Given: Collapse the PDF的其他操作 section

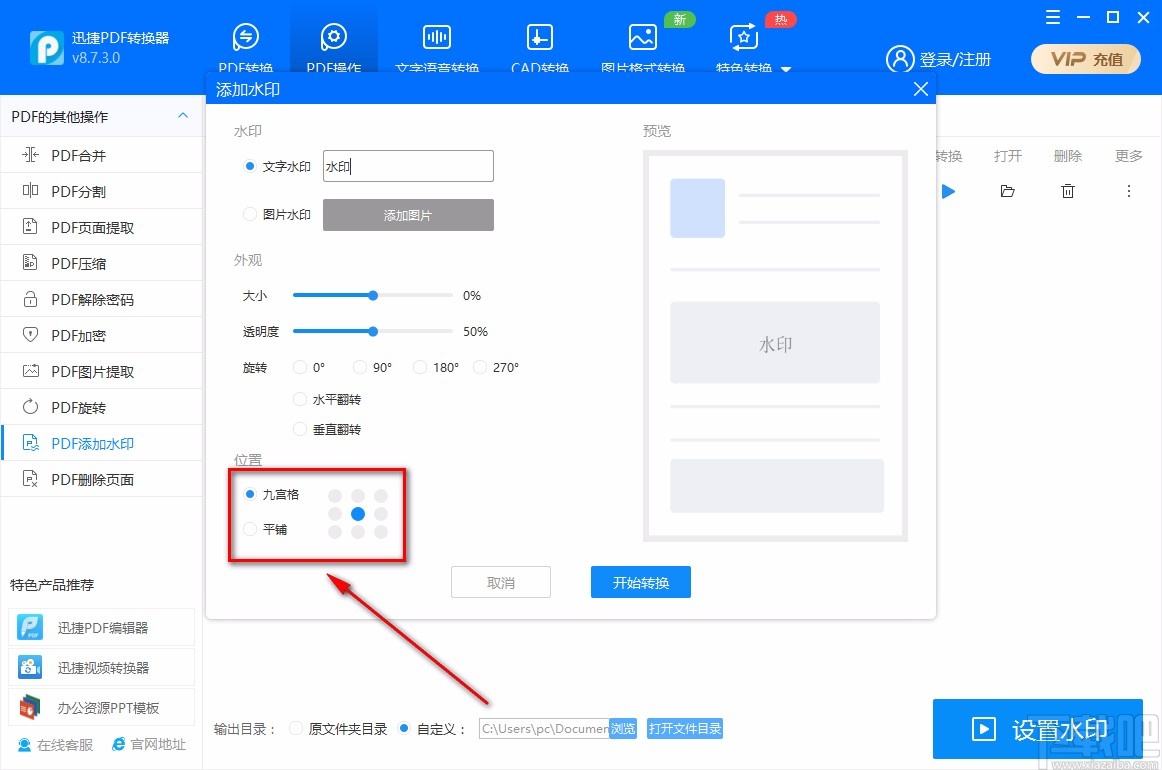Looking at the screenshot, I should 183,116.
